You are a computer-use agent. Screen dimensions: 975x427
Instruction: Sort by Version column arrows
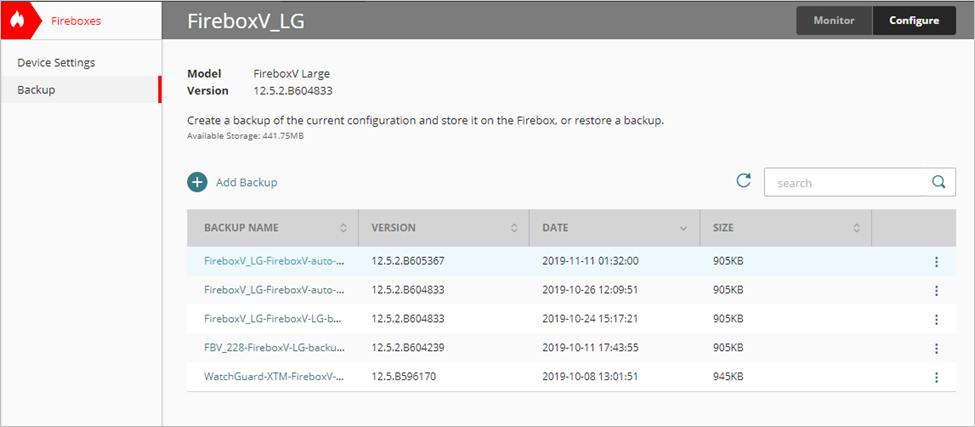point(514,228)
